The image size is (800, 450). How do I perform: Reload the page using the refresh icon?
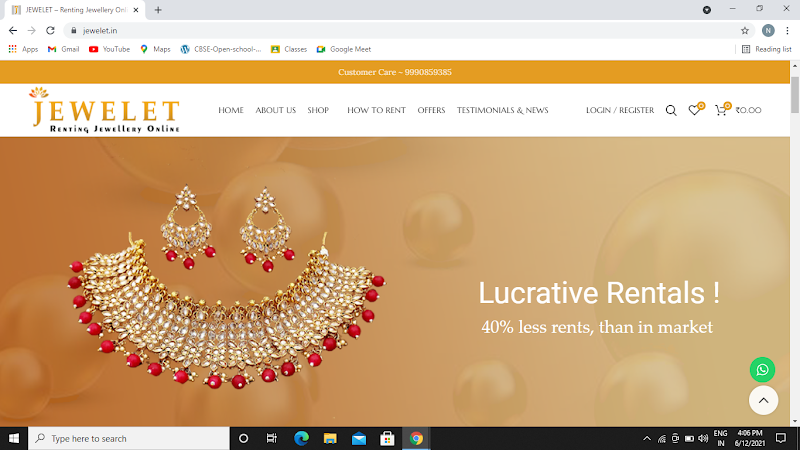[50, 30]
